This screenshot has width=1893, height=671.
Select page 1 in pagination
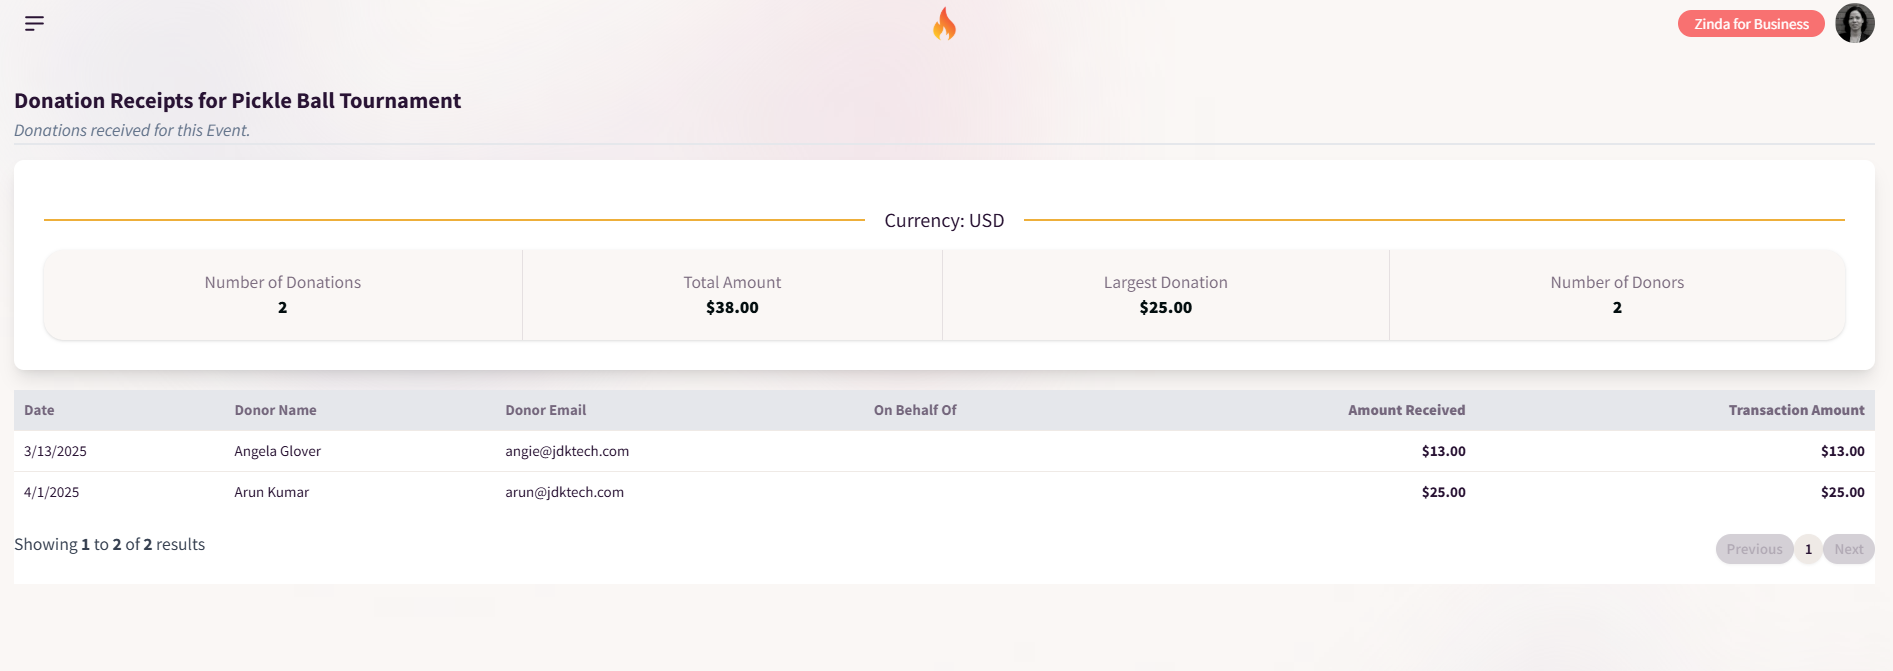(x=1808, y=549)
